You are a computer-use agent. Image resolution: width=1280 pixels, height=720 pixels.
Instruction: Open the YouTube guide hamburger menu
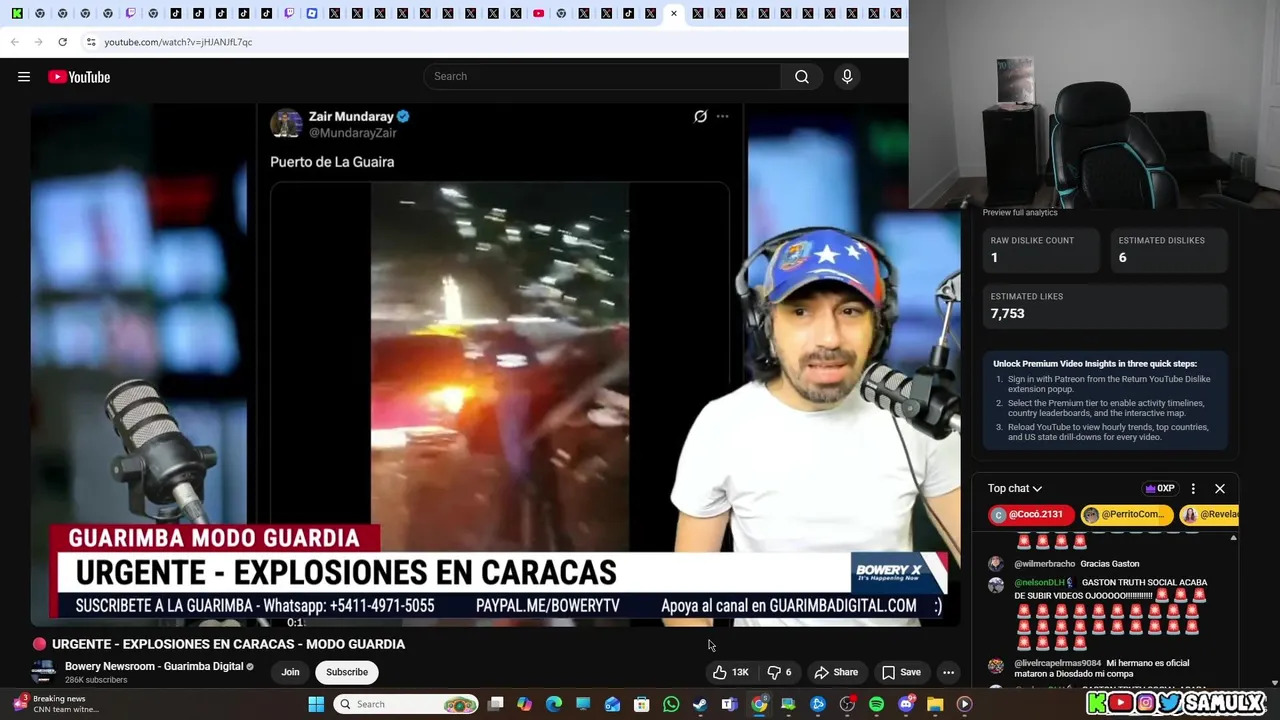tap(24, 77)
